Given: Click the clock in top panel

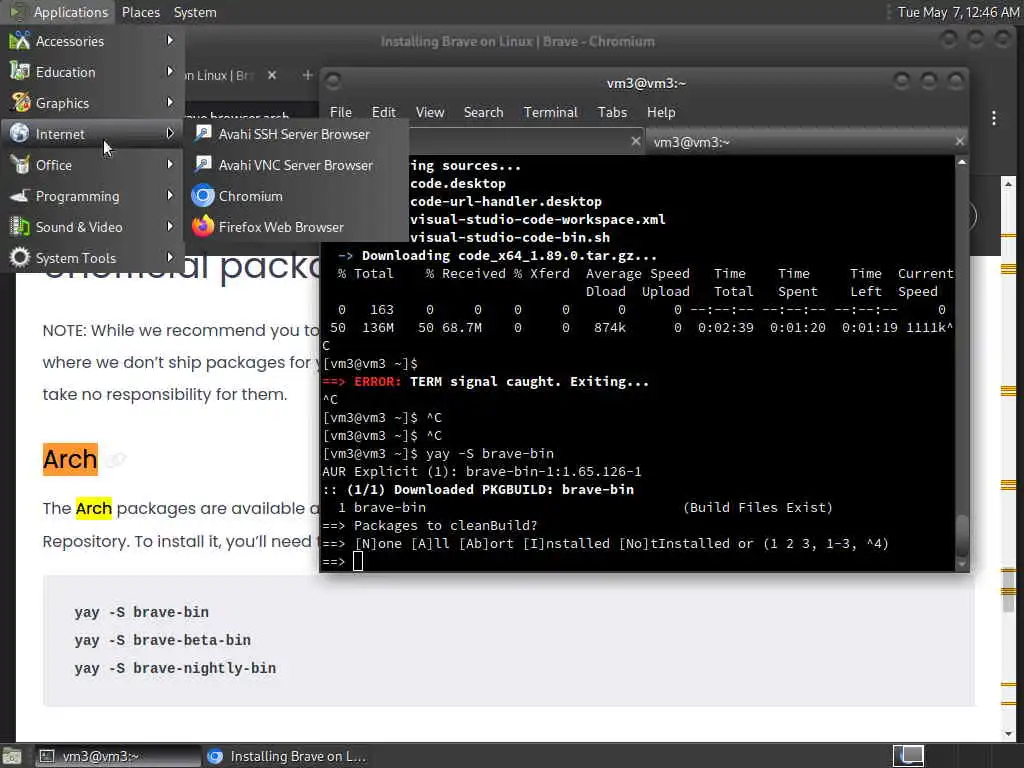Looking at the screenshot, I should point(957,12).
